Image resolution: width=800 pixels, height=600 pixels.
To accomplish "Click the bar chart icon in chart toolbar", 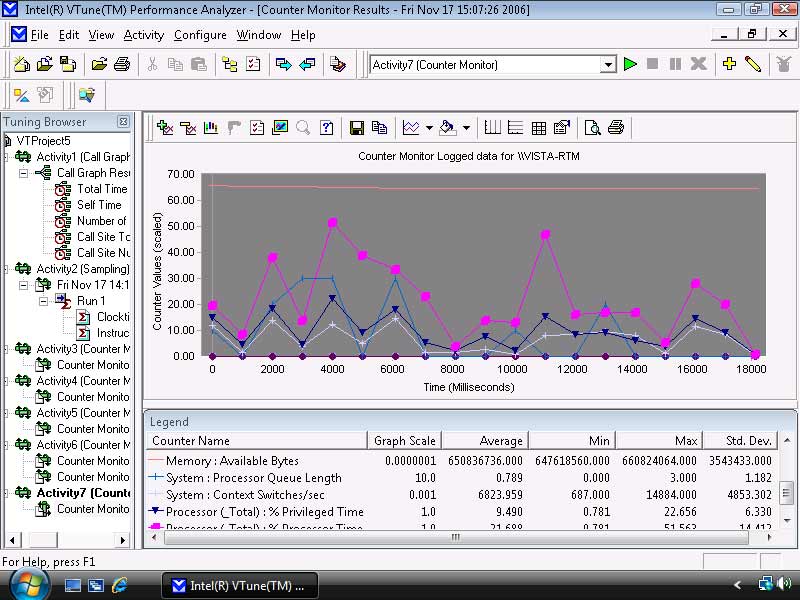I will coord(211,128).
